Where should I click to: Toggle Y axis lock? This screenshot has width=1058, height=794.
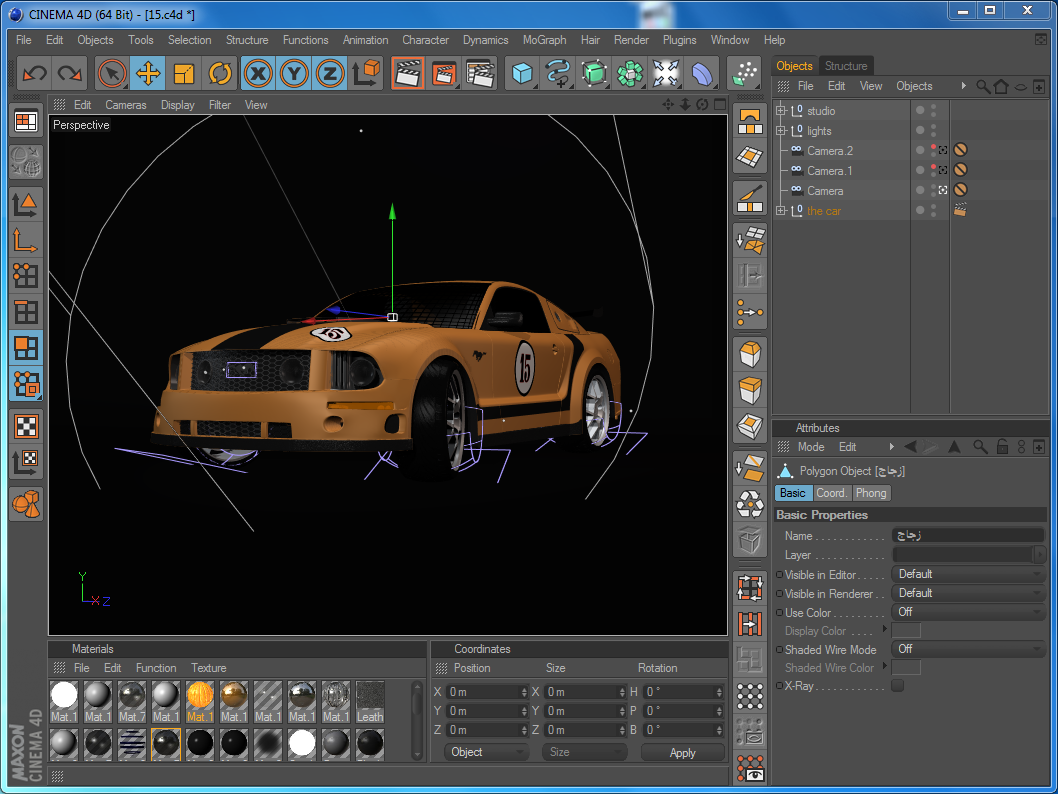point(294,73)
